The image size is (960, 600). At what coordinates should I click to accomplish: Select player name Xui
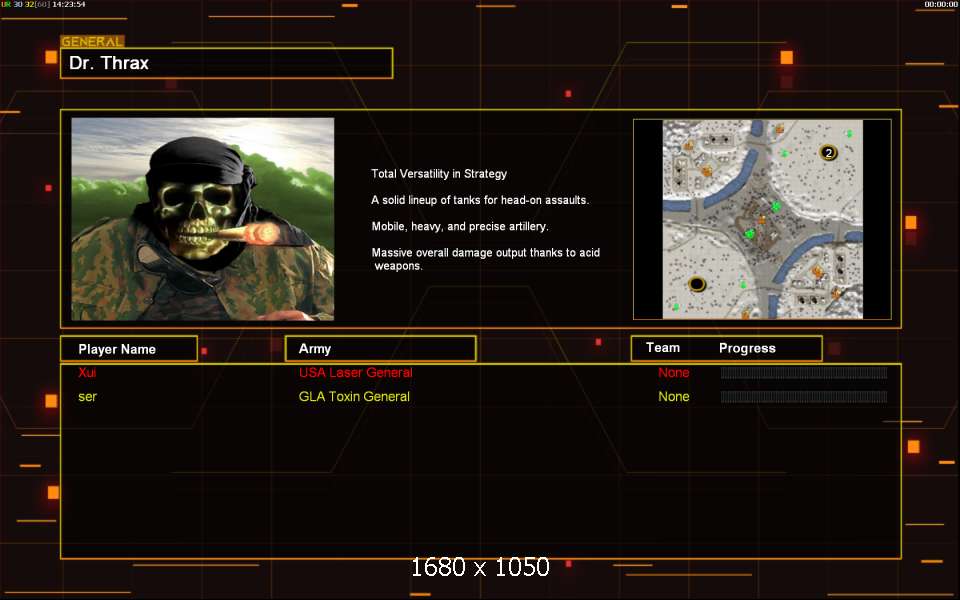pos(87,372)
